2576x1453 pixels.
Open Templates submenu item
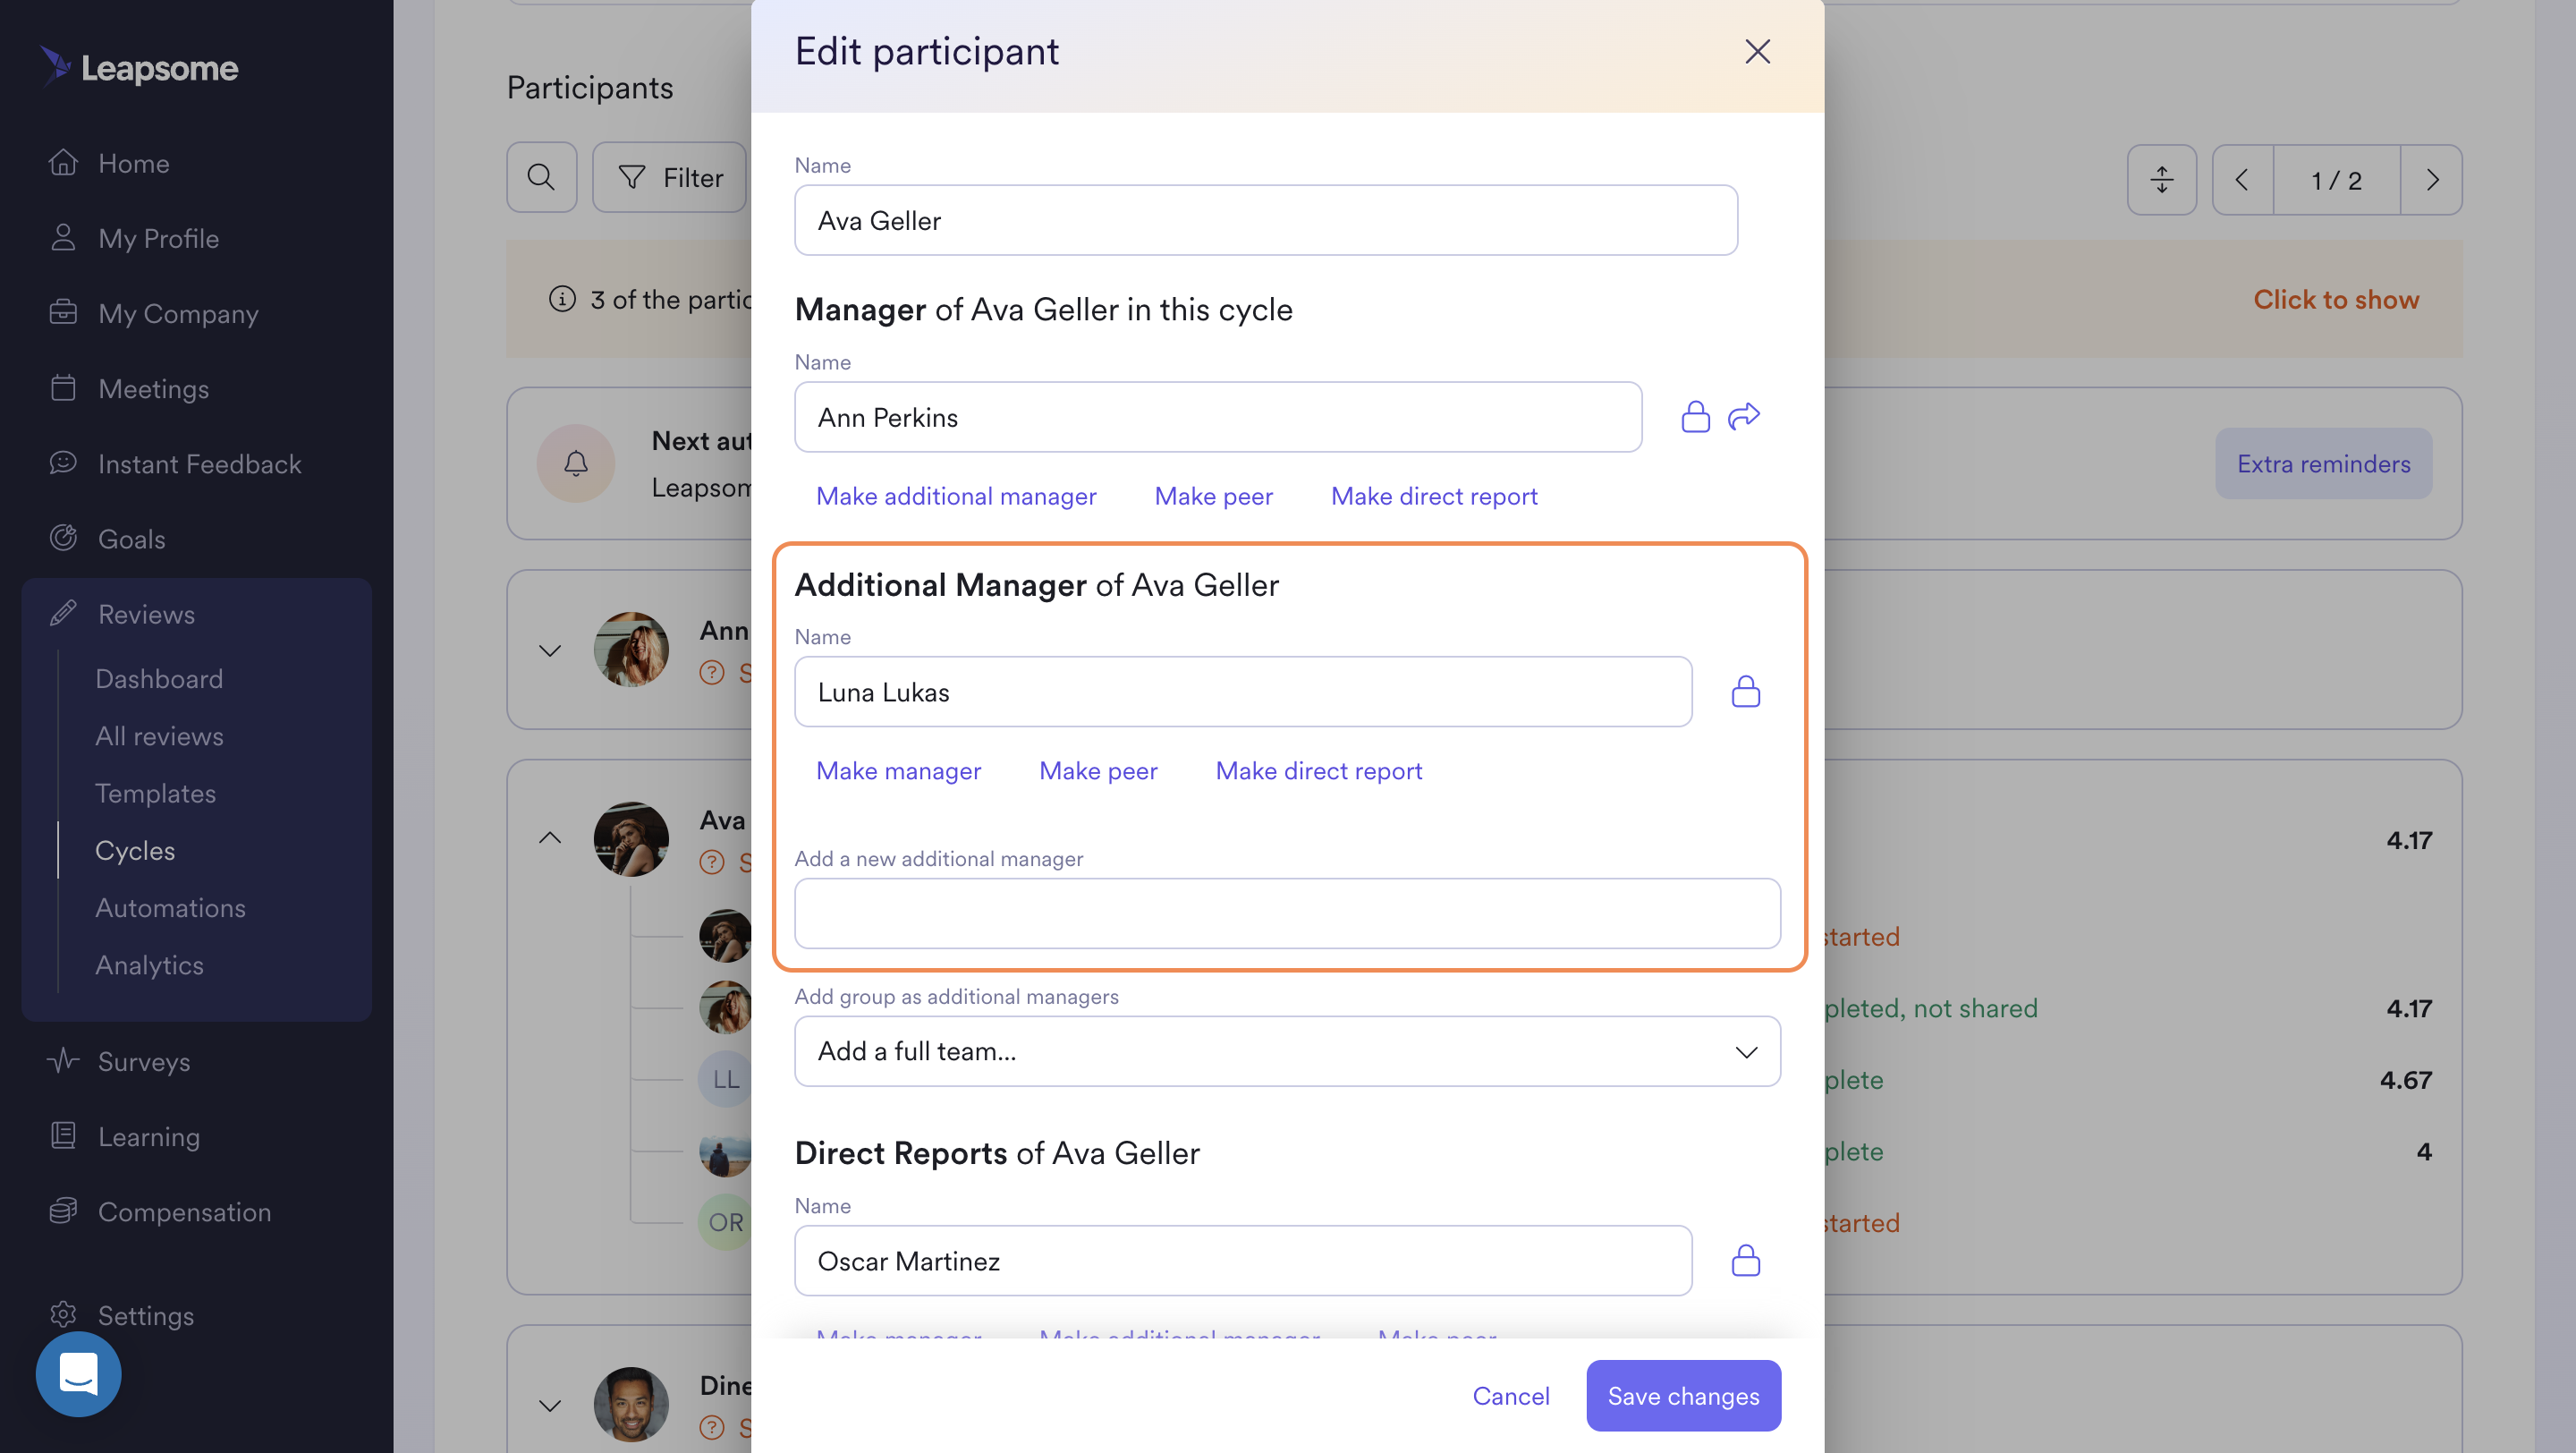(x=155, y=792)
